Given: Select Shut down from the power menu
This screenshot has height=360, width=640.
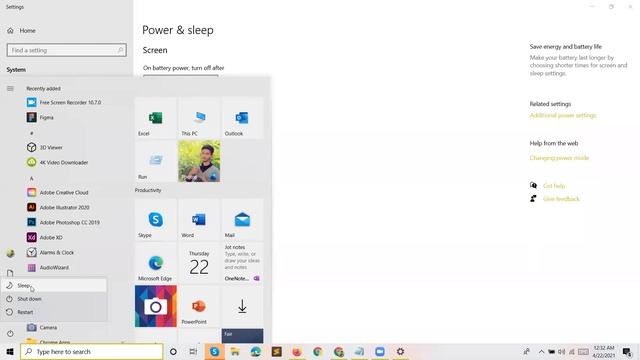Looking at the screenshot, I should (54, 299).
